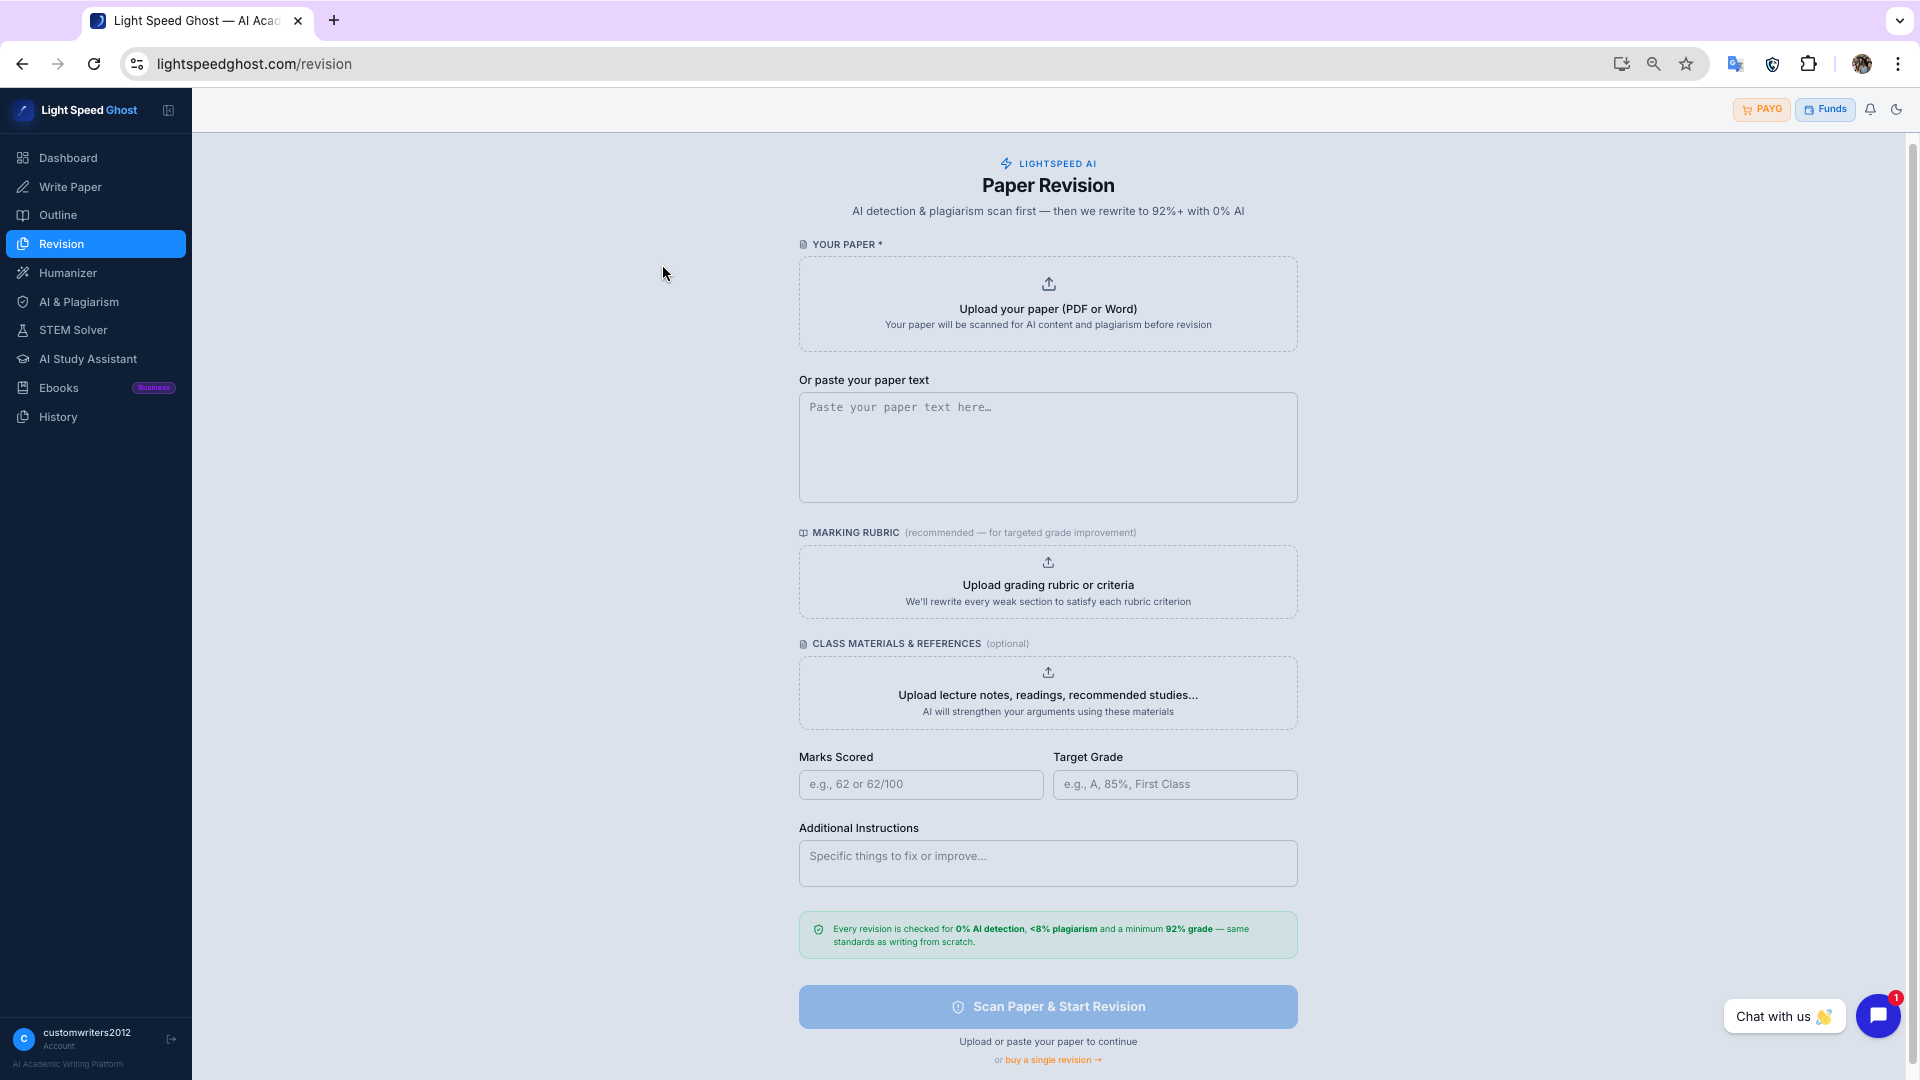Click Upload your paper (PDF or Word)
The width and height of the screenshot is (1920, 1080).
click(1048, 309)
